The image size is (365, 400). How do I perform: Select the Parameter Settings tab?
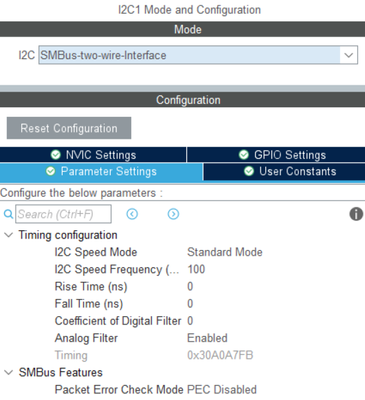(x=101, y=172)
